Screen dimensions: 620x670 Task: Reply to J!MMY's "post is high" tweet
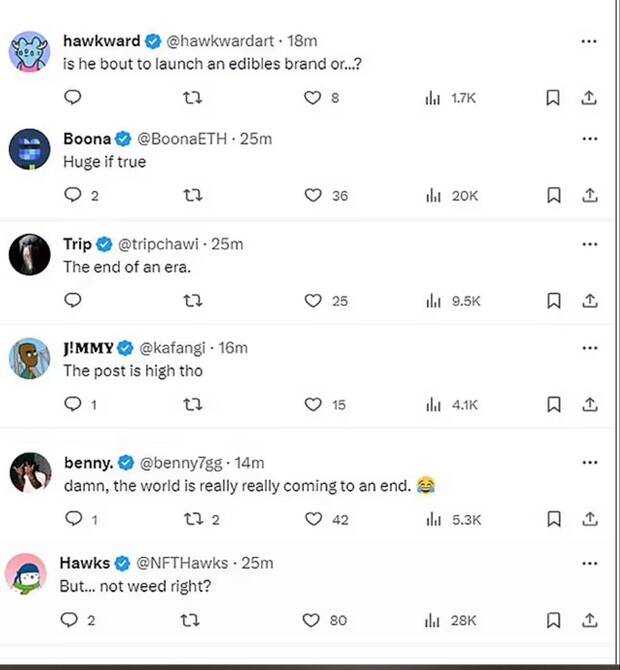pos(72,404)
